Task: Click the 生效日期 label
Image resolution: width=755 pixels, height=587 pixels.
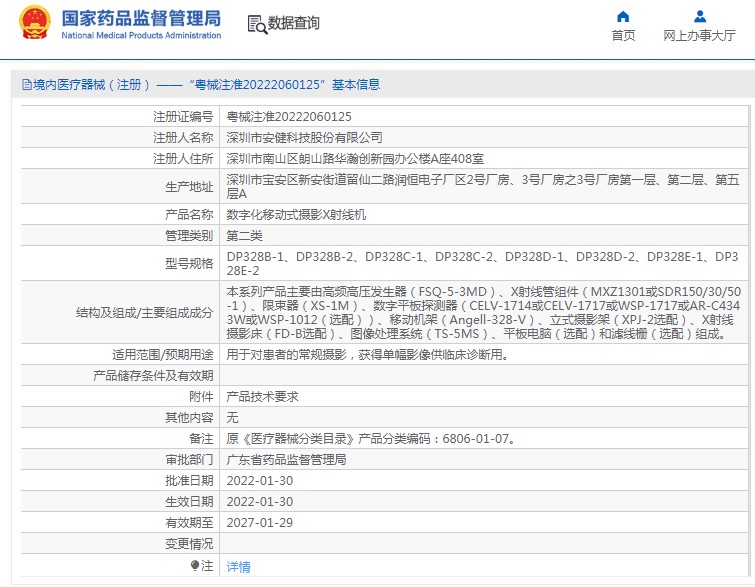Action: coord(189,502)
